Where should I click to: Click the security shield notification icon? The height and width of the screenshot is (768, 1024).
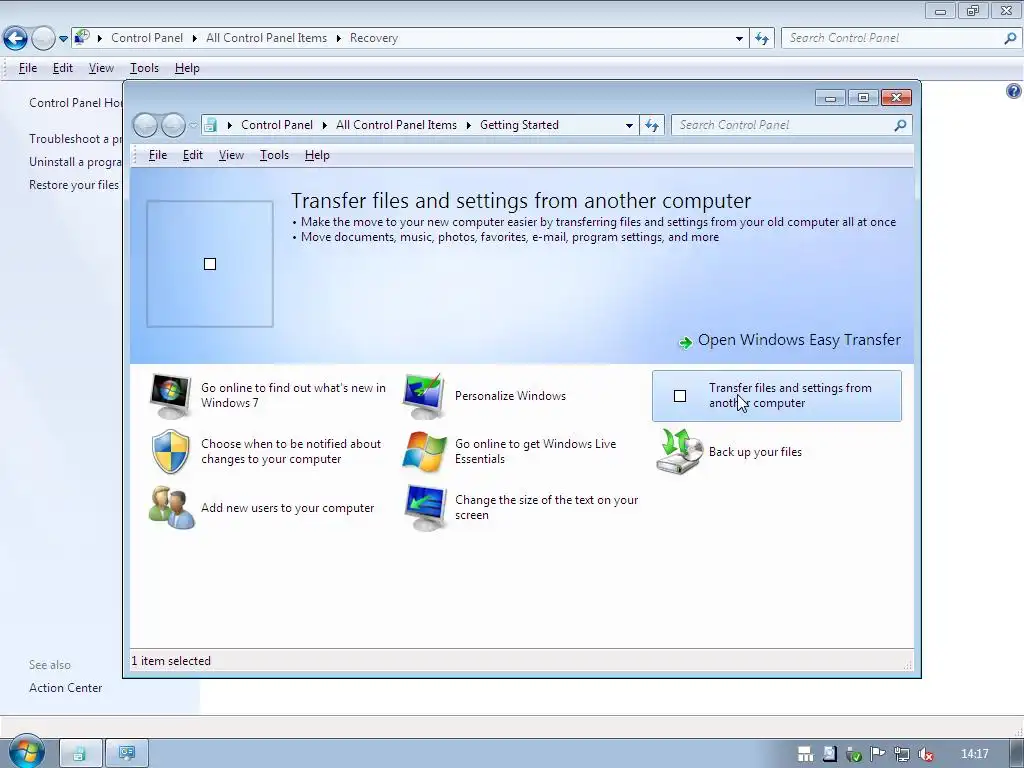click(x=170, y=451)
